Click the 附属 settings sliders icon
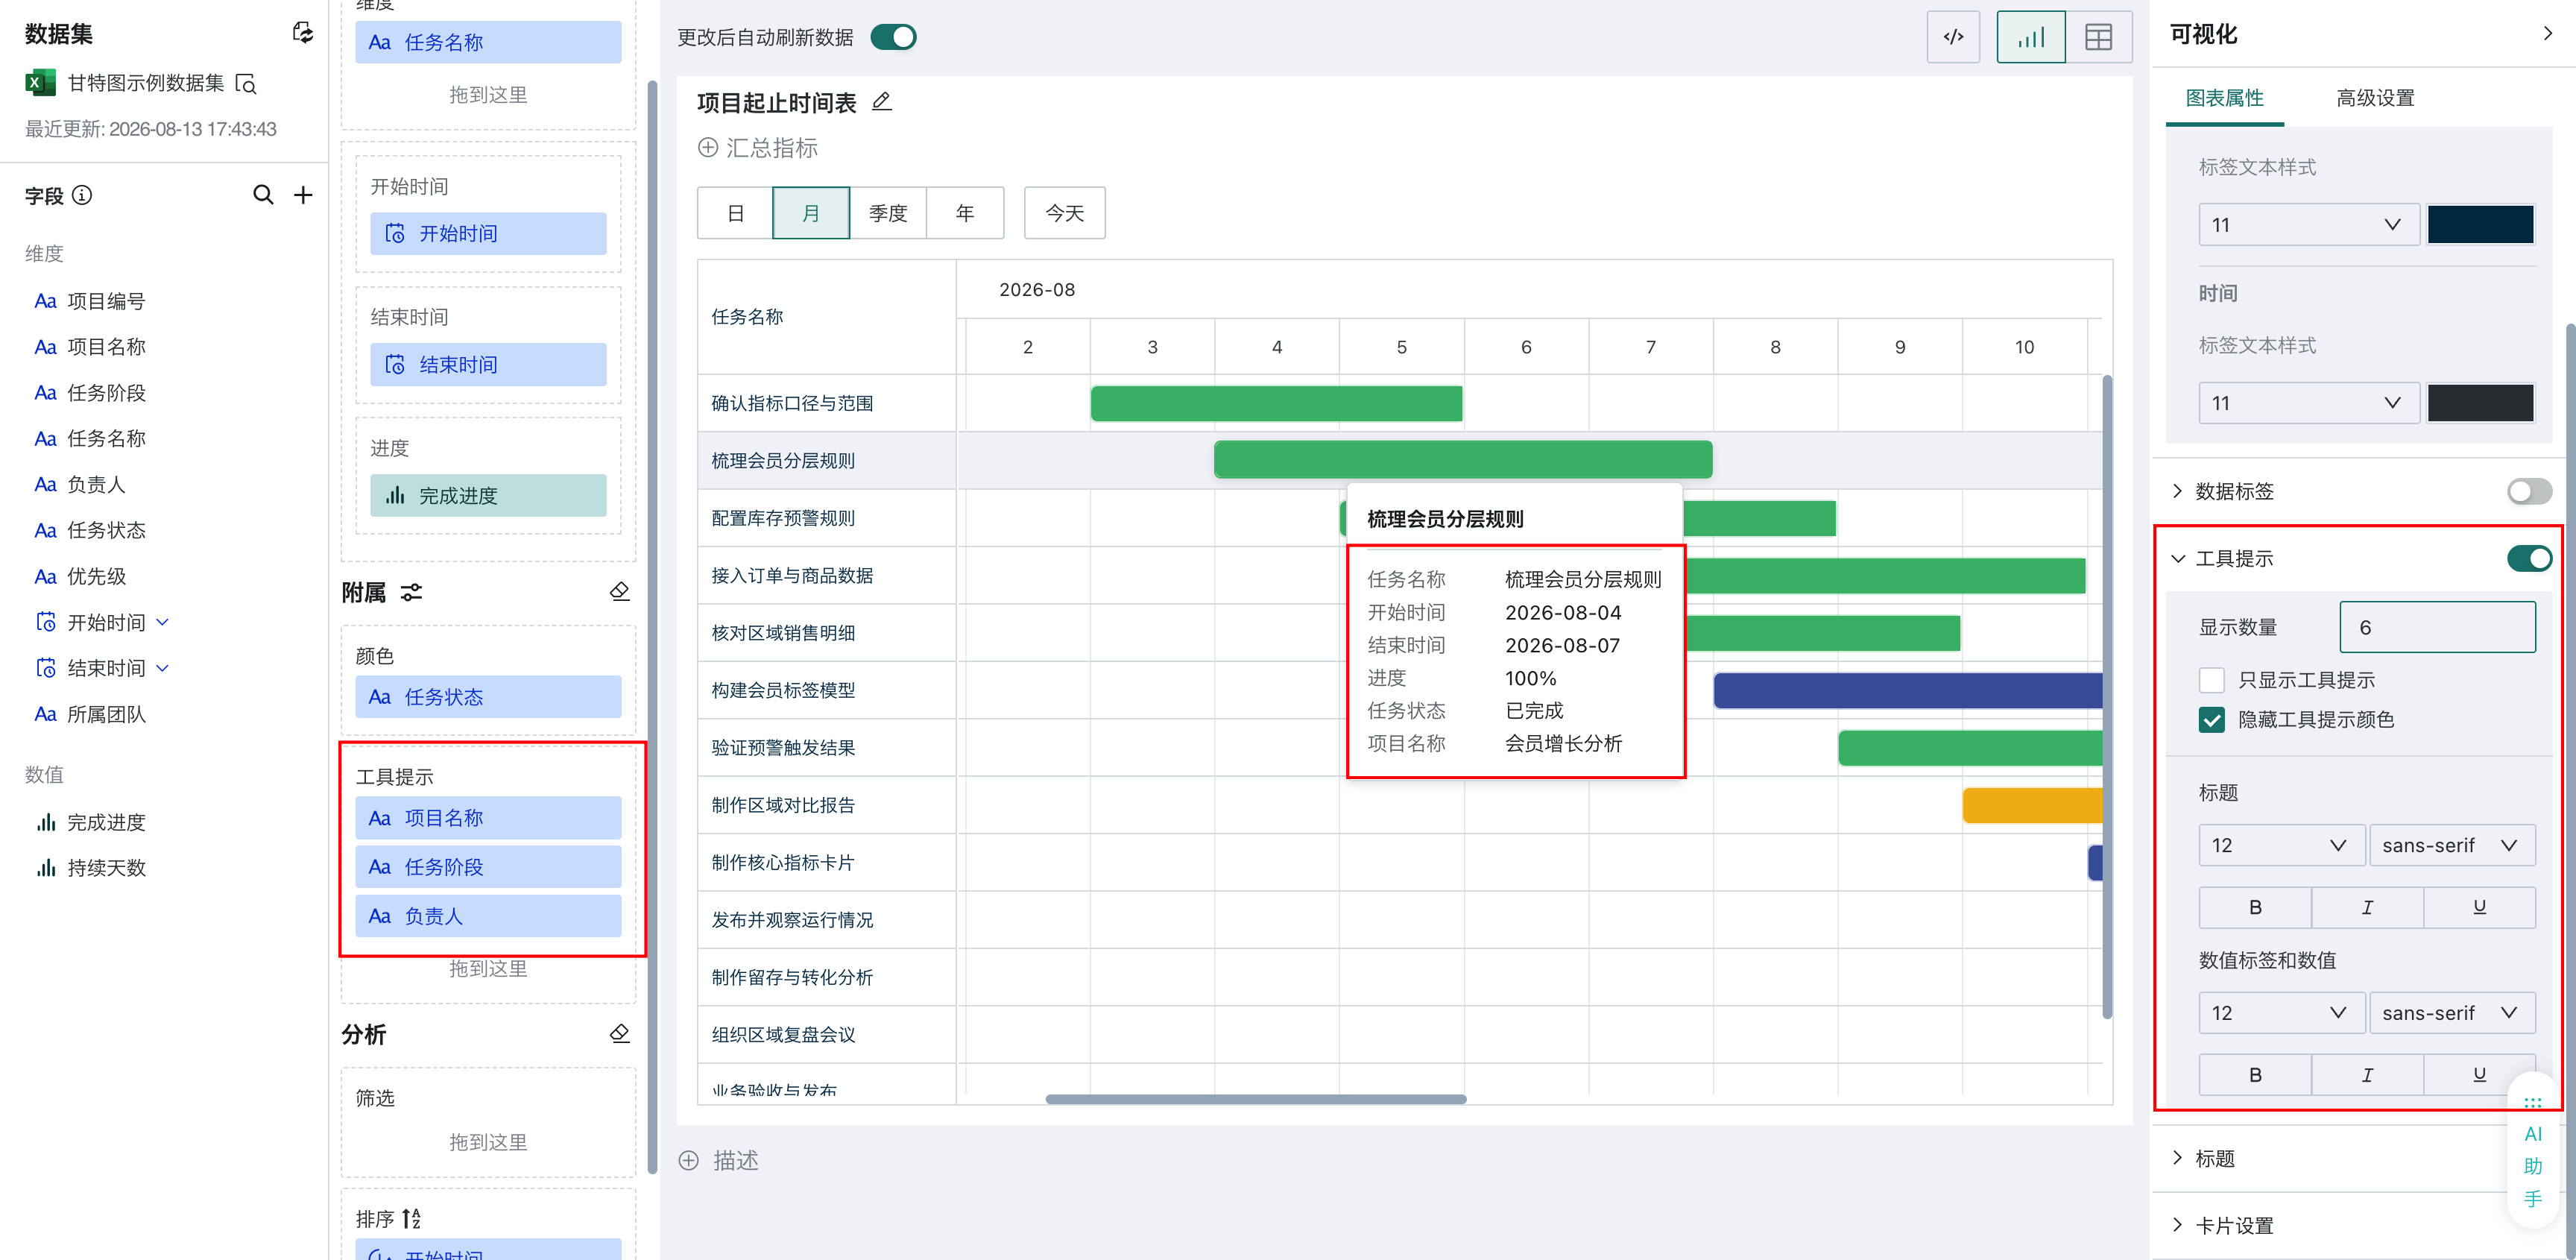Screen dimensions: 2576x1260 pyautogui.click(x=411, y=592)
